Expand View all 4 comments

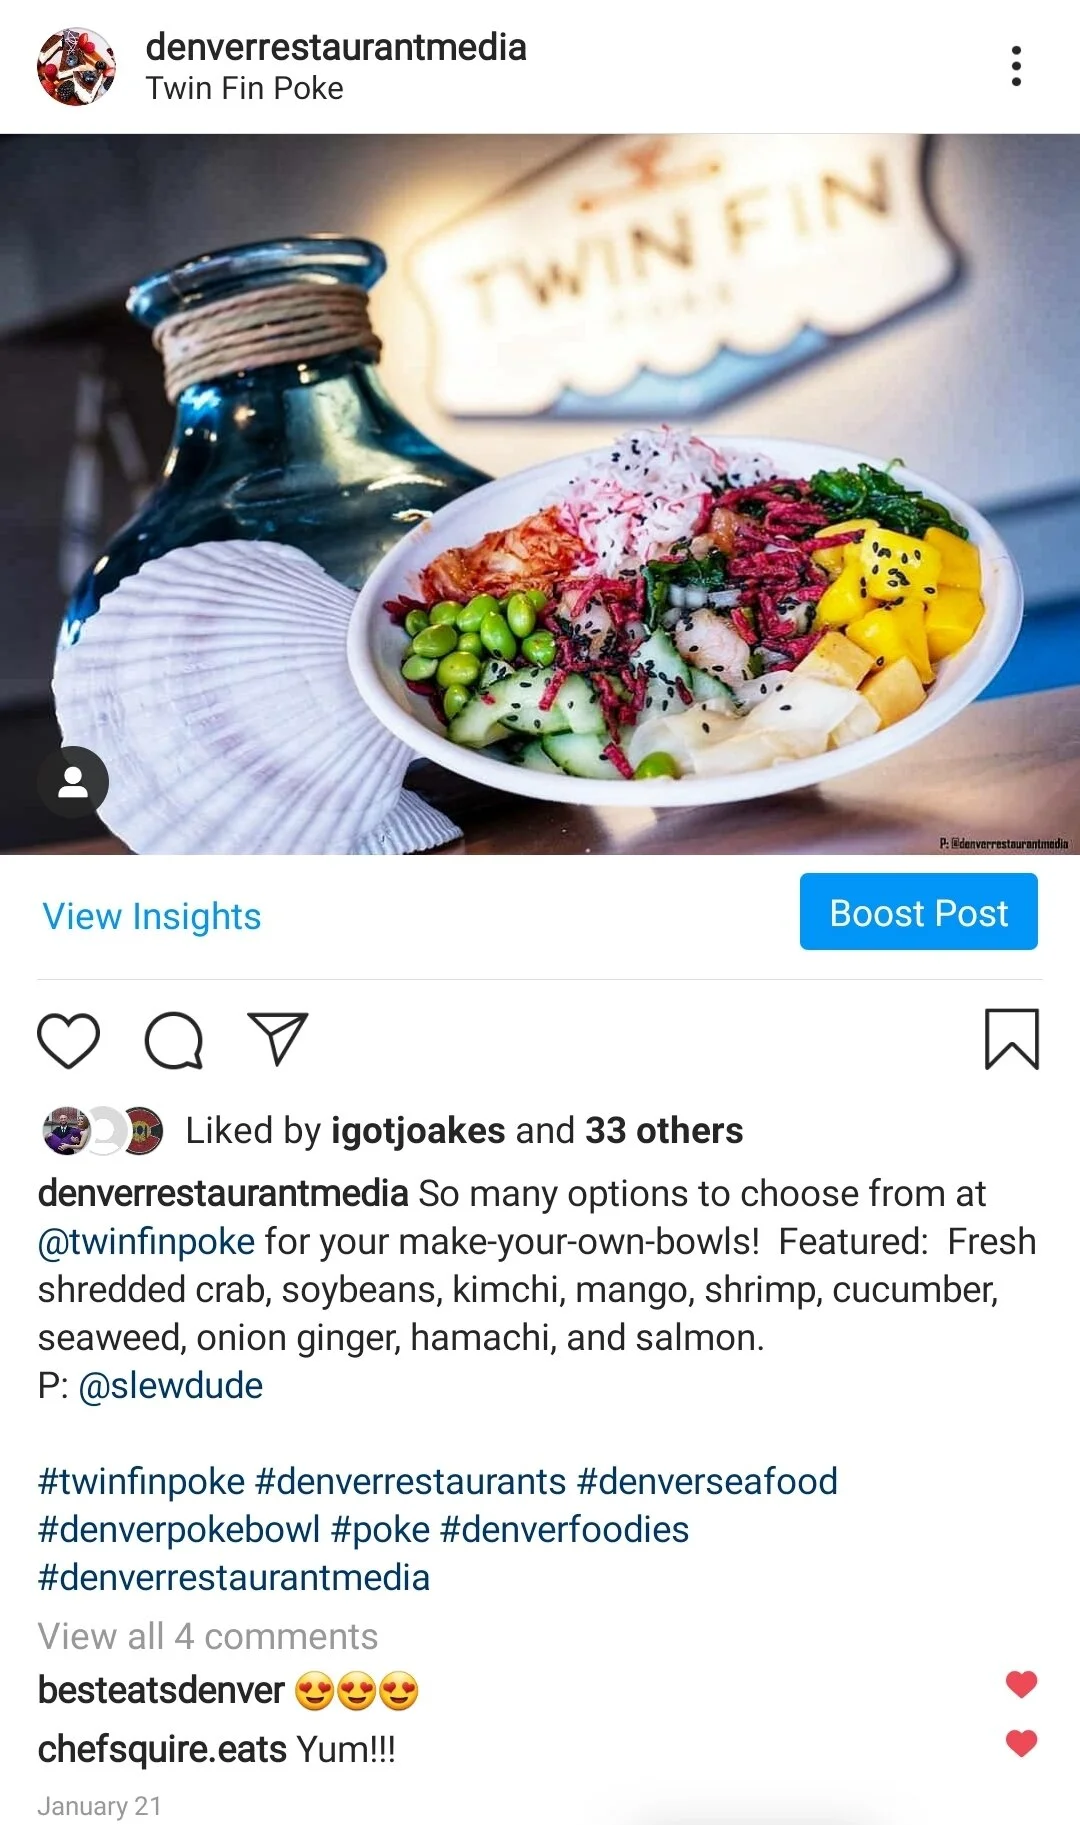coord(208,1636)
